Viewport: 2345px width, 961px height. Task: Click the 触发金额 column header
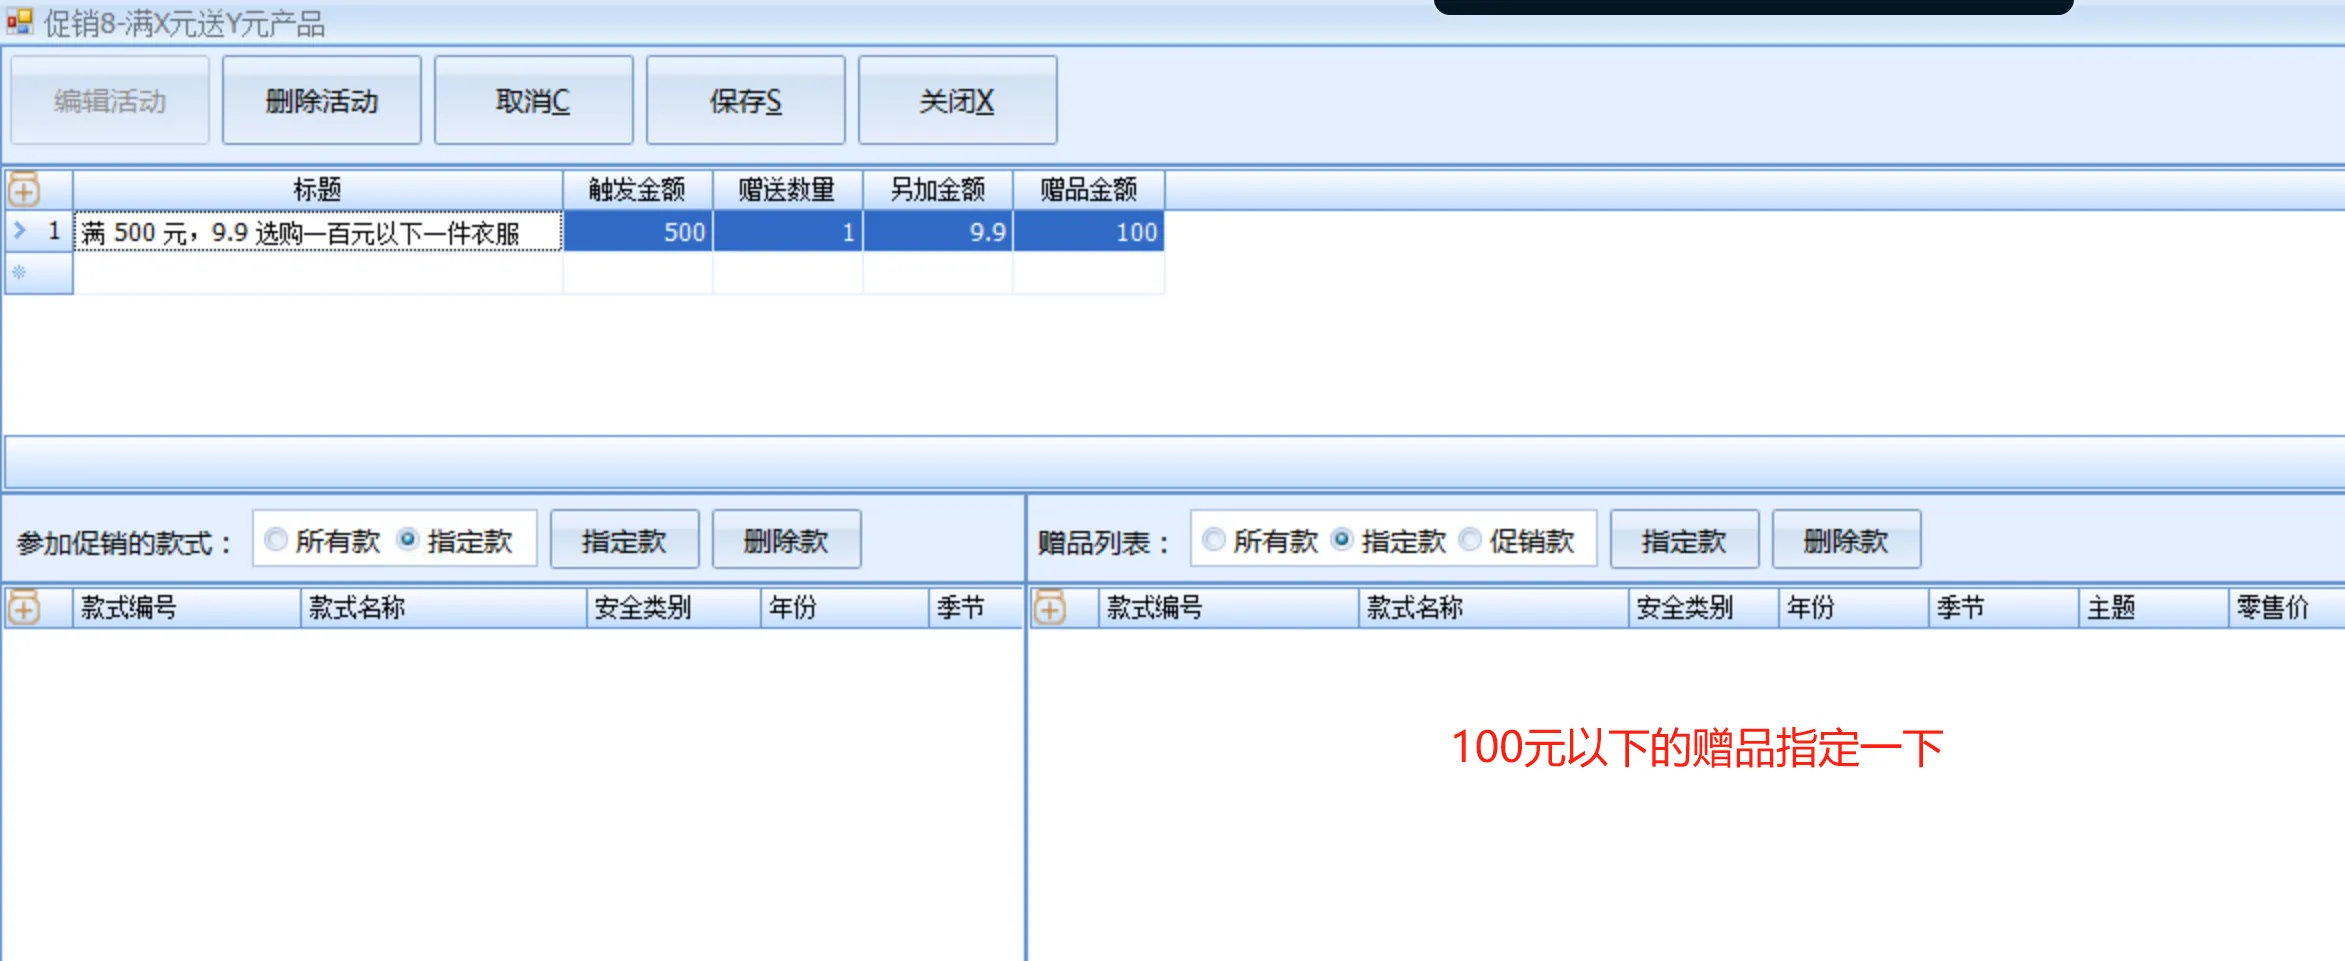(637, 189)
